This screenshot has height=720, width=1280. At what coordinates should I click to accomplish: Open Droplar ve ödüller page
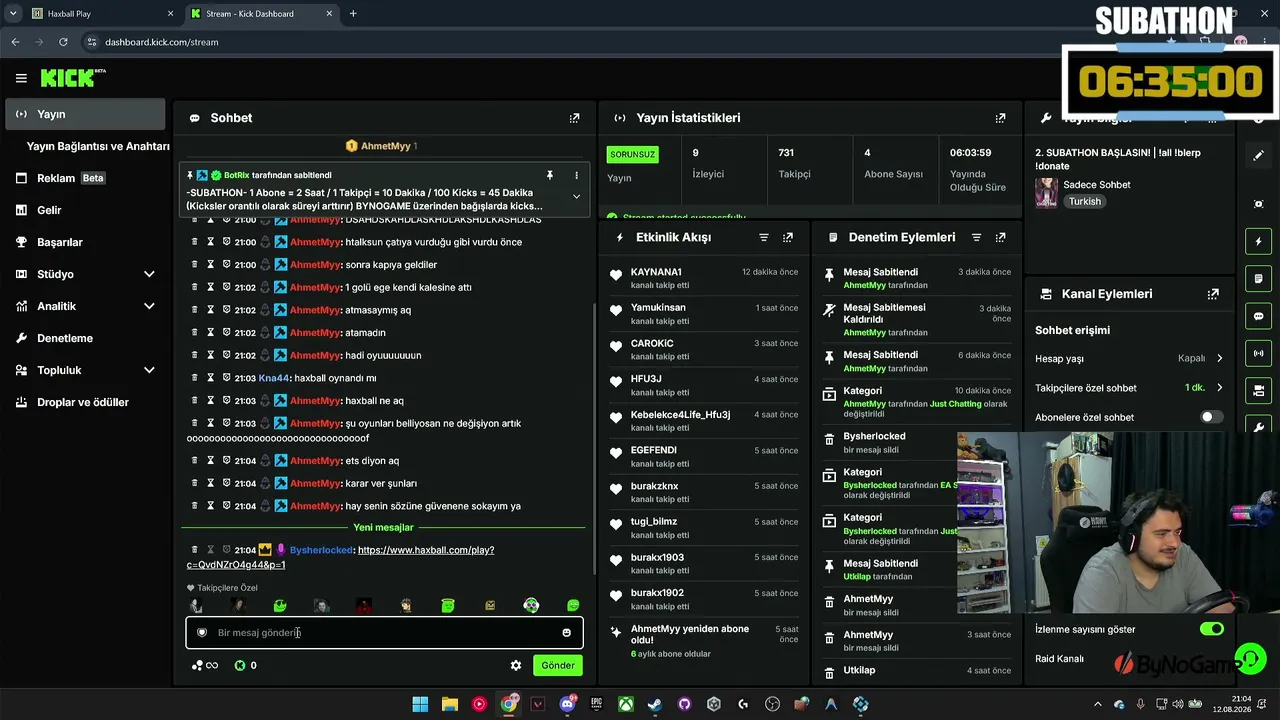85,402
